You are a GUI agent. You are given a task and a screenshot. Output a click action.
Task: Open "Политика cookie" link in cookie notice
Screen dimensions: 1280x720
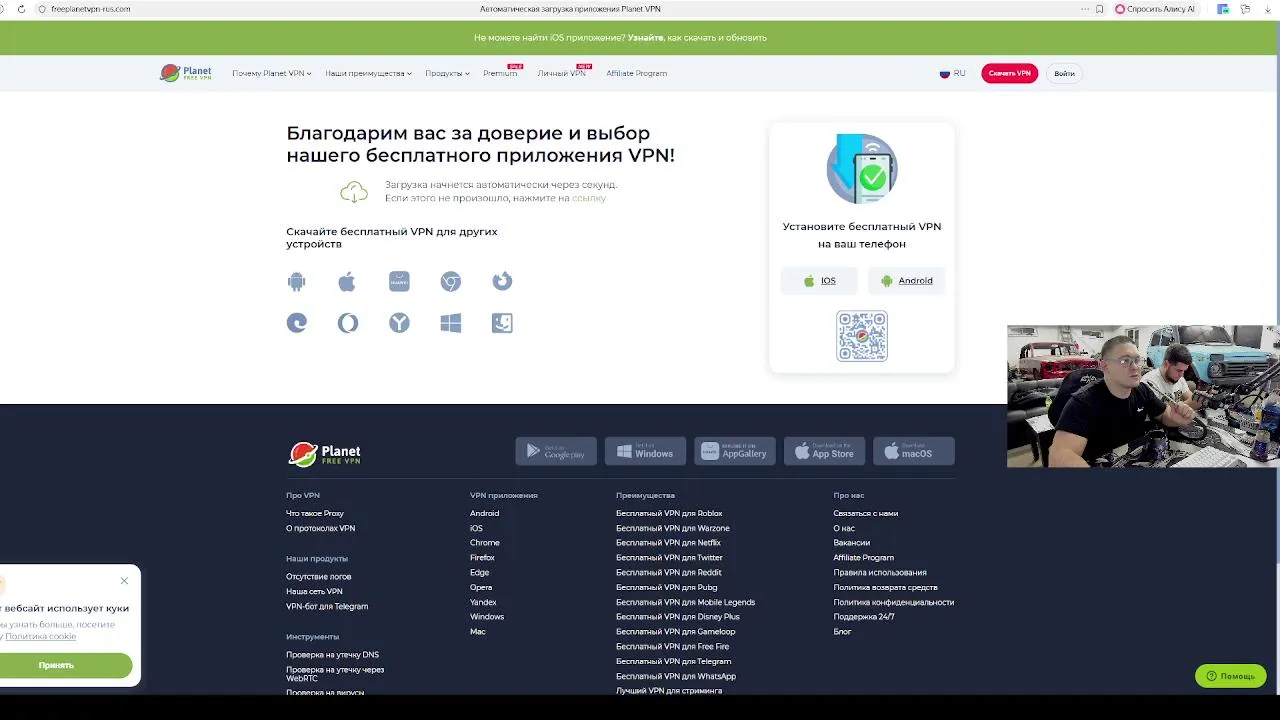pos(40,636)
